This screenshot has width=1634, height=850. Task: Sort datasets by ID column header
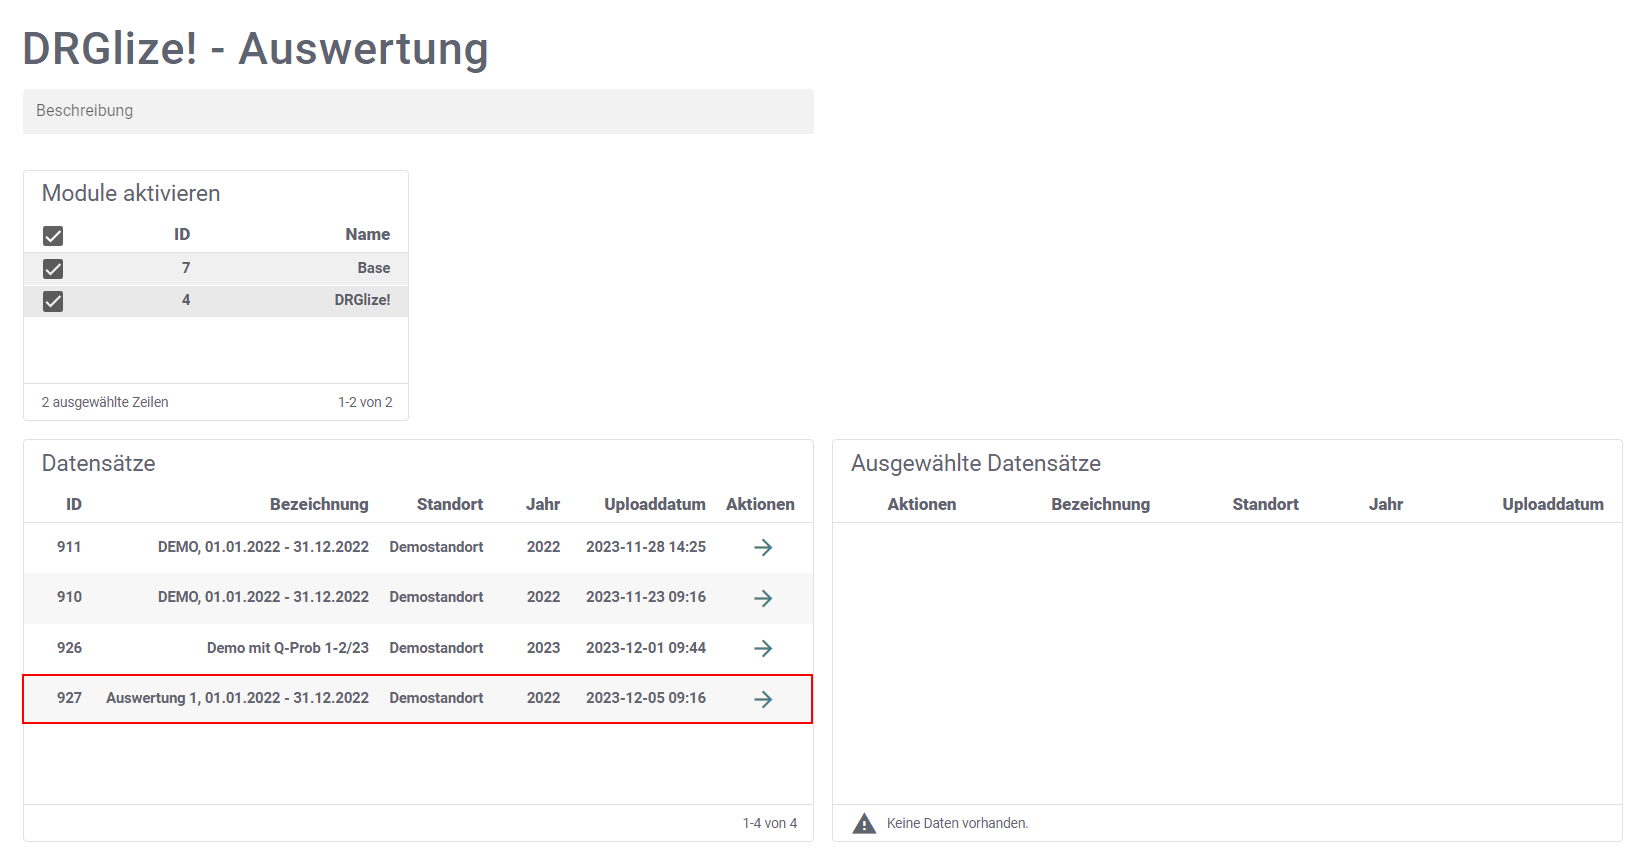point(74,504)
